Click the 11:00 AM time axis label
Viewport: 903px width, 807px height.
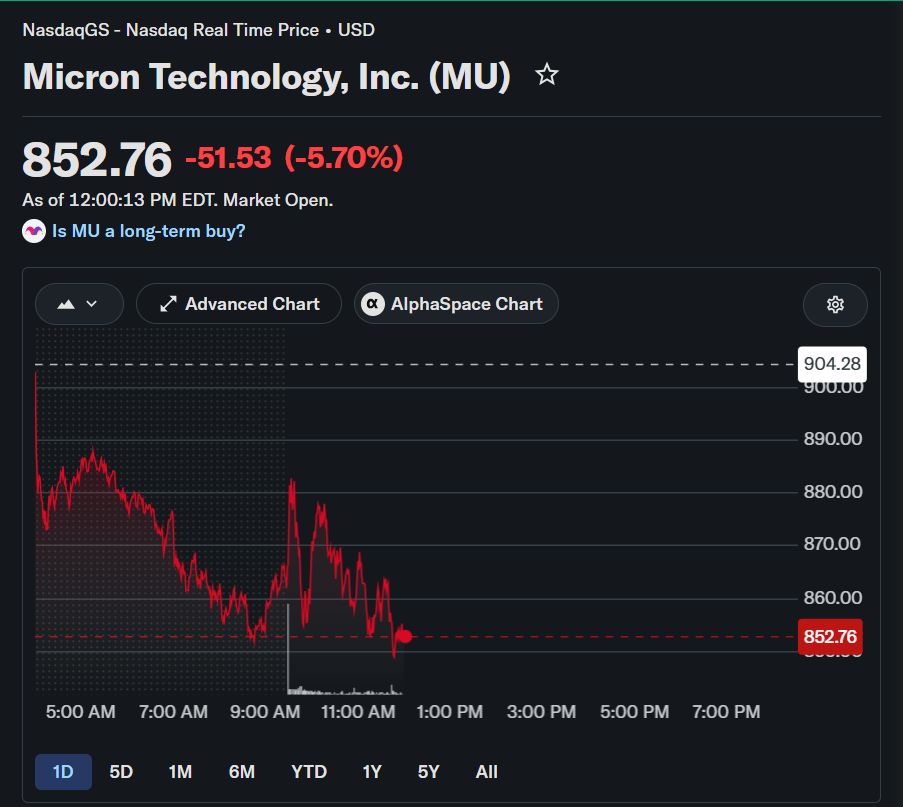(x=358, y=712)
